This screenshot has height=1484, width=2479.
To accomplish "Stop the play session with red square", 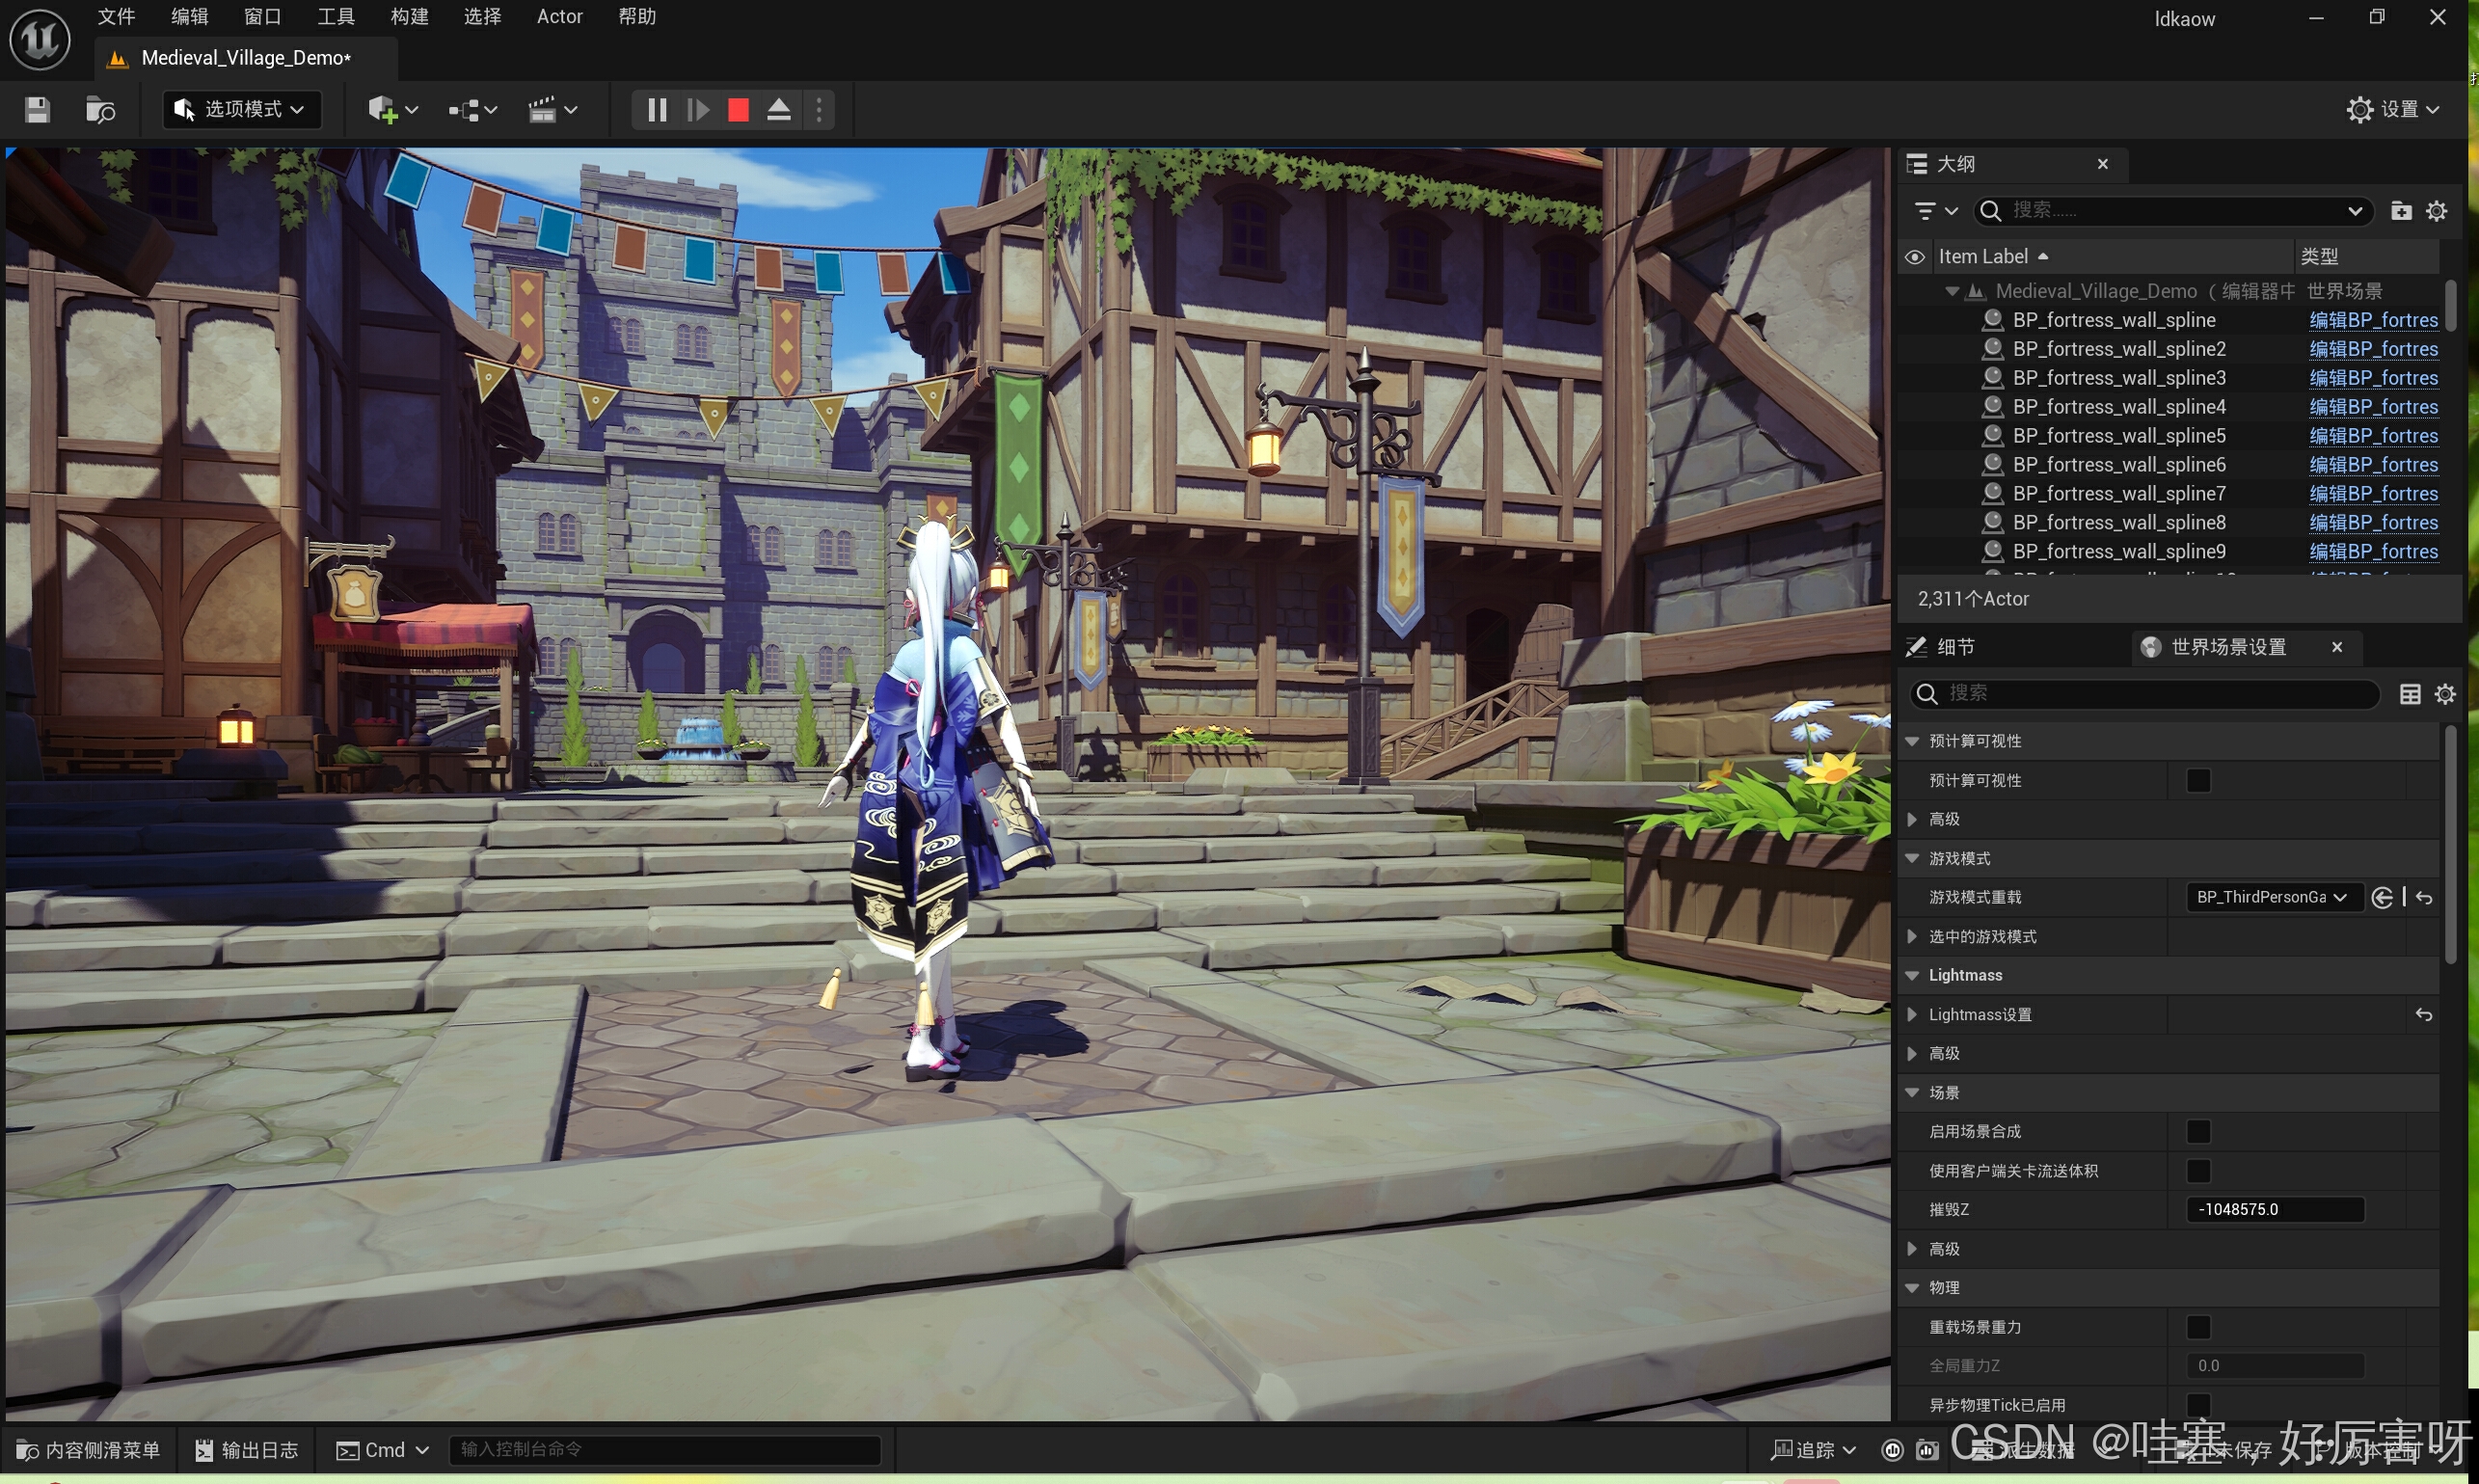I will coord(738,110).
